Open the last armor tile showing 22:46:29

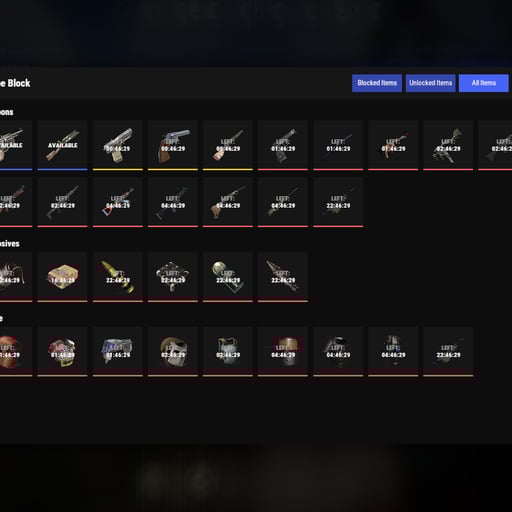448,352
